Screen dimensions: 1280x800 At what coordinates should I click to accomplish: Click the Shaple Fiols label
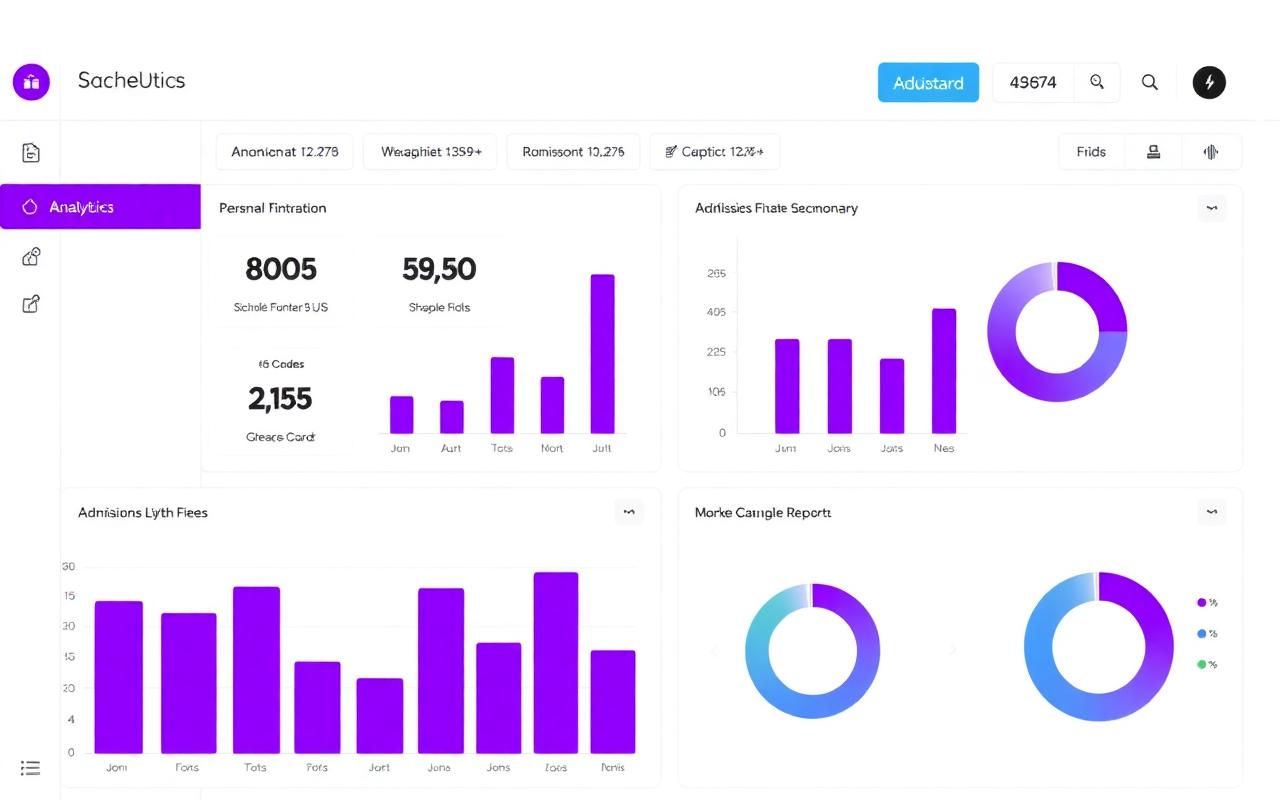[439, 308]
